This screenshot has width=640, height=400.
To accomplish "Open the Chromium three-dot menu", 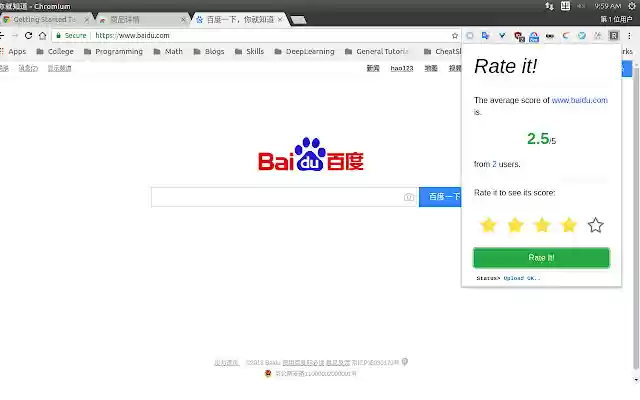I will (x=629, y=36).
